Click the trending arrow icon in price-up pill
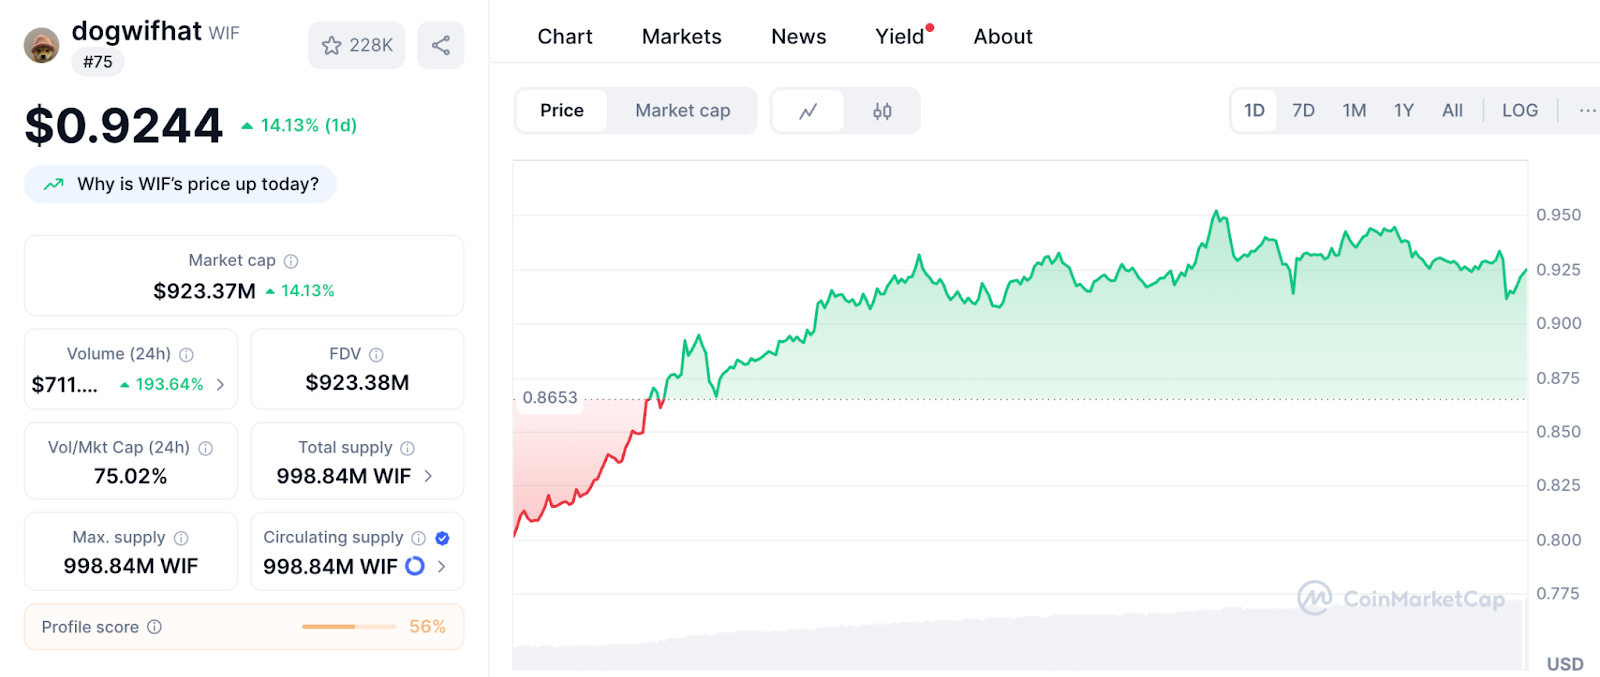The height and width of the screenshot is (677, 1600). point(54,184)
